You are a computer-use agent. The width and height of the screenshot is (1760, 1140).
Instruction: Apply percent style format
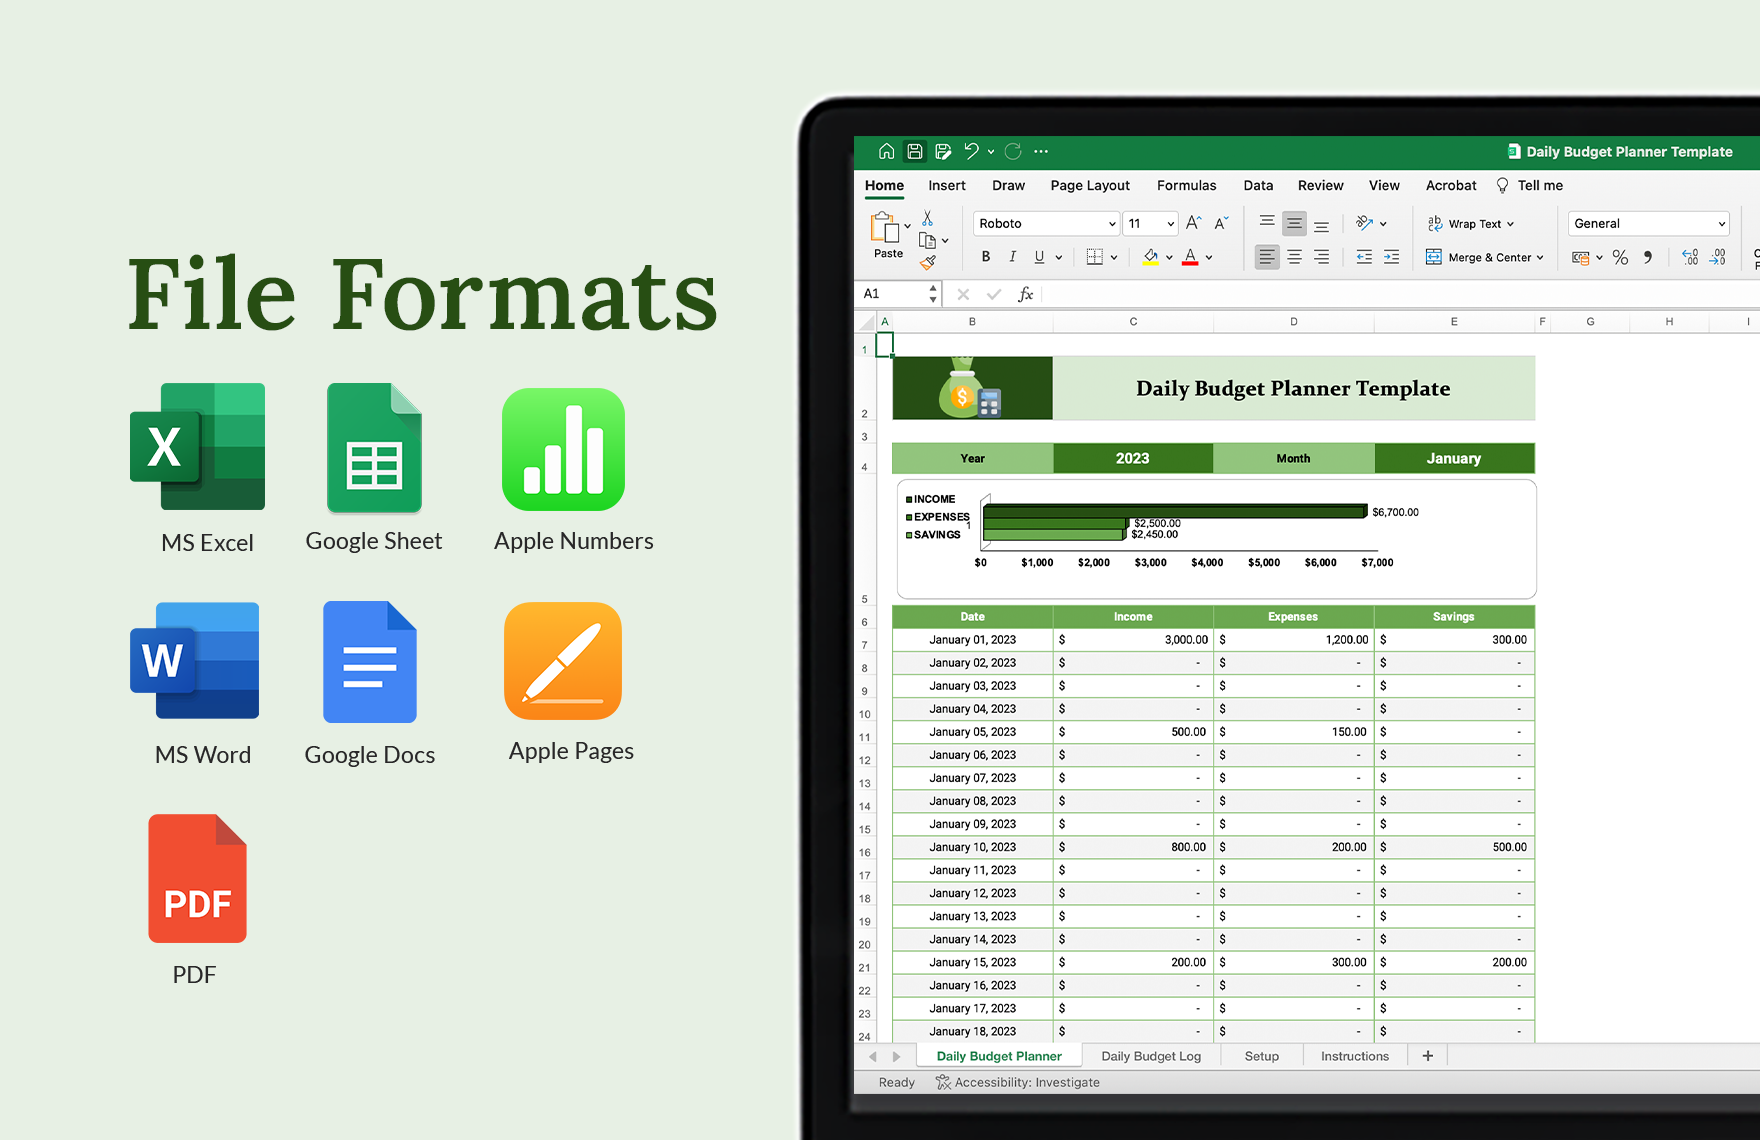tap(1620, 257)
